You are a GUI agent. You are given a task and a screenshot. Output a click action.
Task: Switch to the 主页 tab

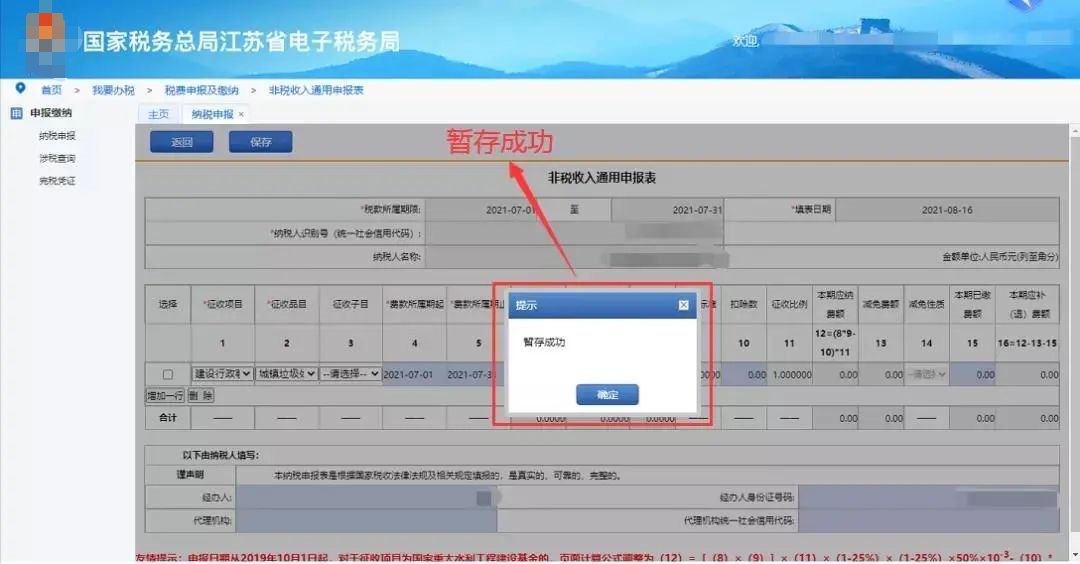pos(158,114)
